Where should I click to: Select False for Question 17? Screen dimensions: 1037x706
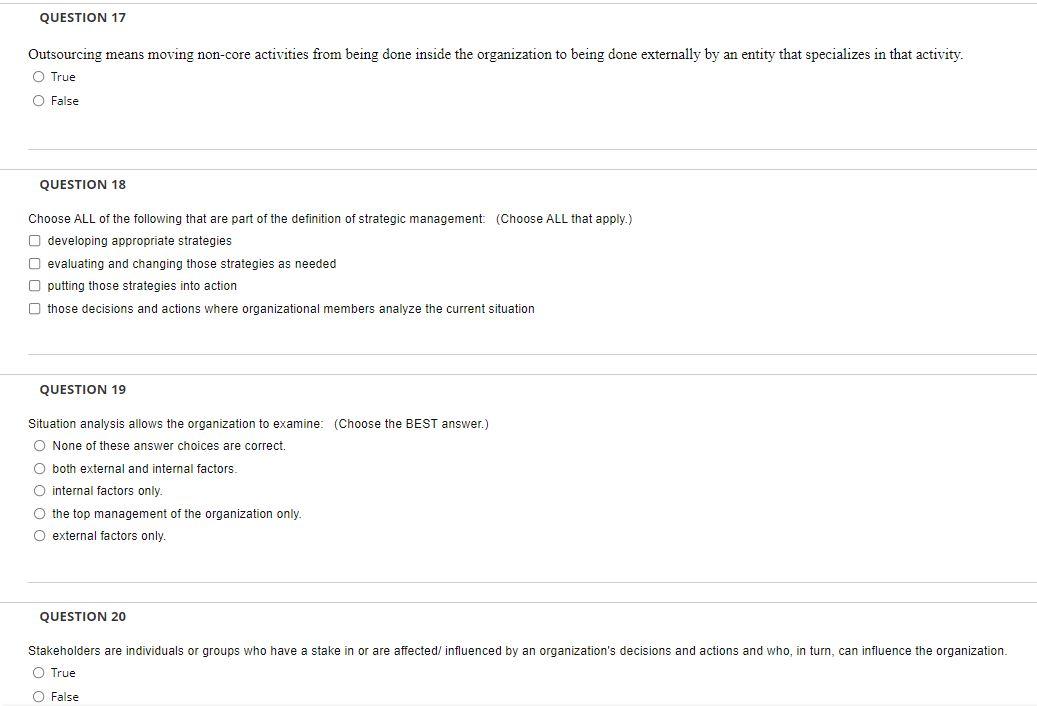click(x=38, y=100)
